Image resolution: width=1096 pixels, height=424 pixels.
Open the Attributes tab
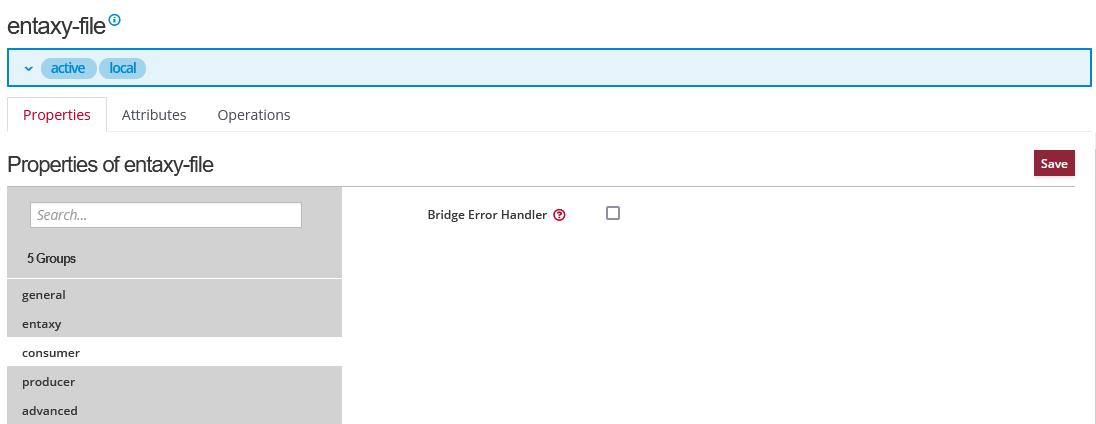pos(154,115)
